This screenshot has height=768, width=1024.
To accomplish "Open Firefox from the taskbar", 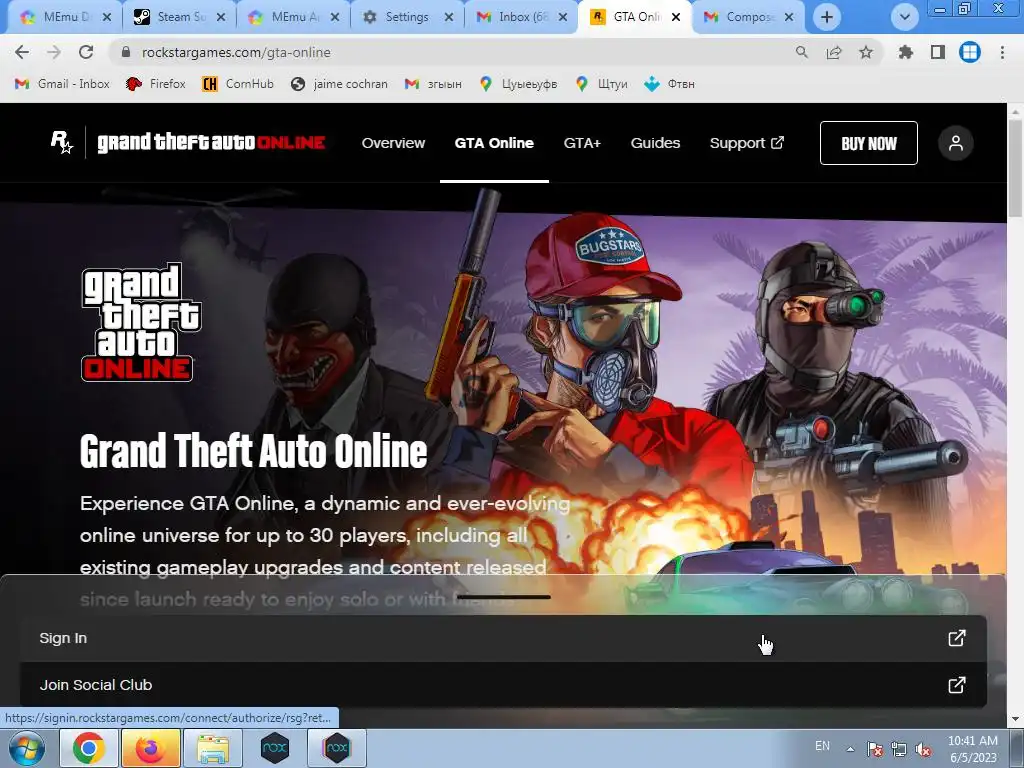I will coord(151,748).
